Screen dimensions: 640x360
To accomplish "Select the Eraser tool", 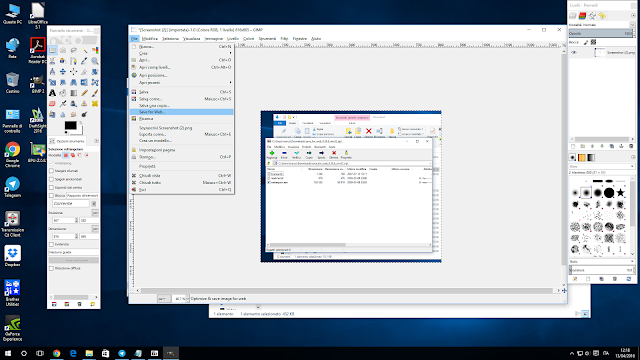I will pyautogui.click(x=52, y=104).
